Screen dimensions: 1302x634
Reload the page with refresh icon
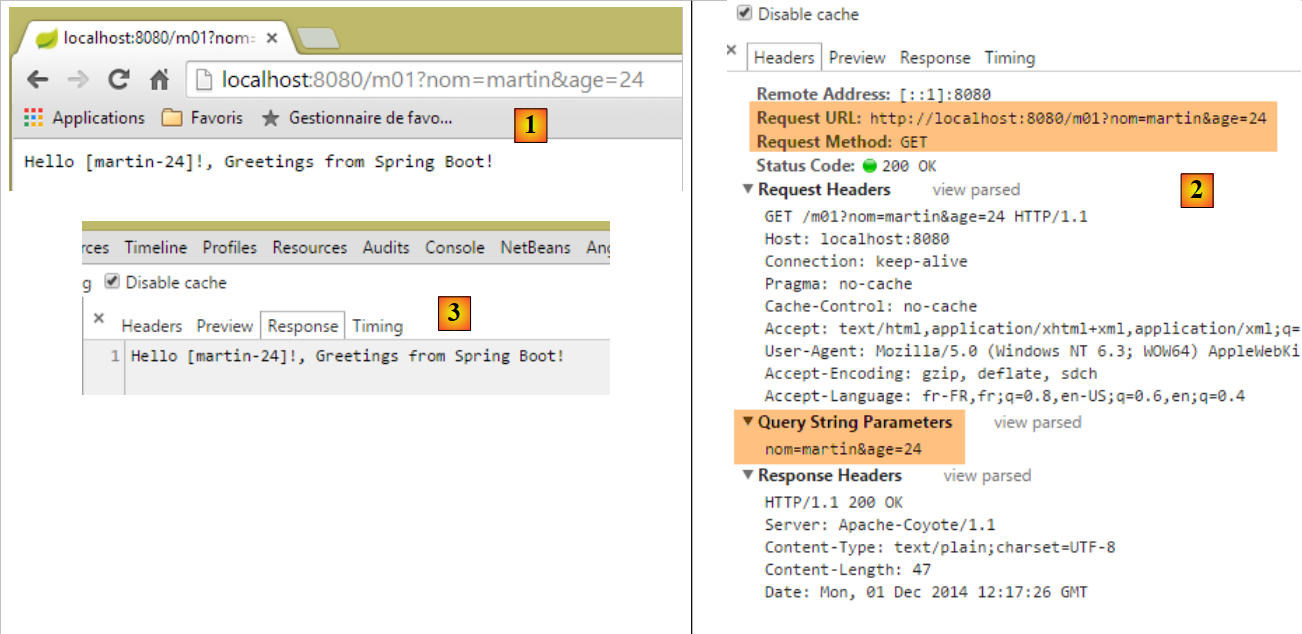point(119,80)
